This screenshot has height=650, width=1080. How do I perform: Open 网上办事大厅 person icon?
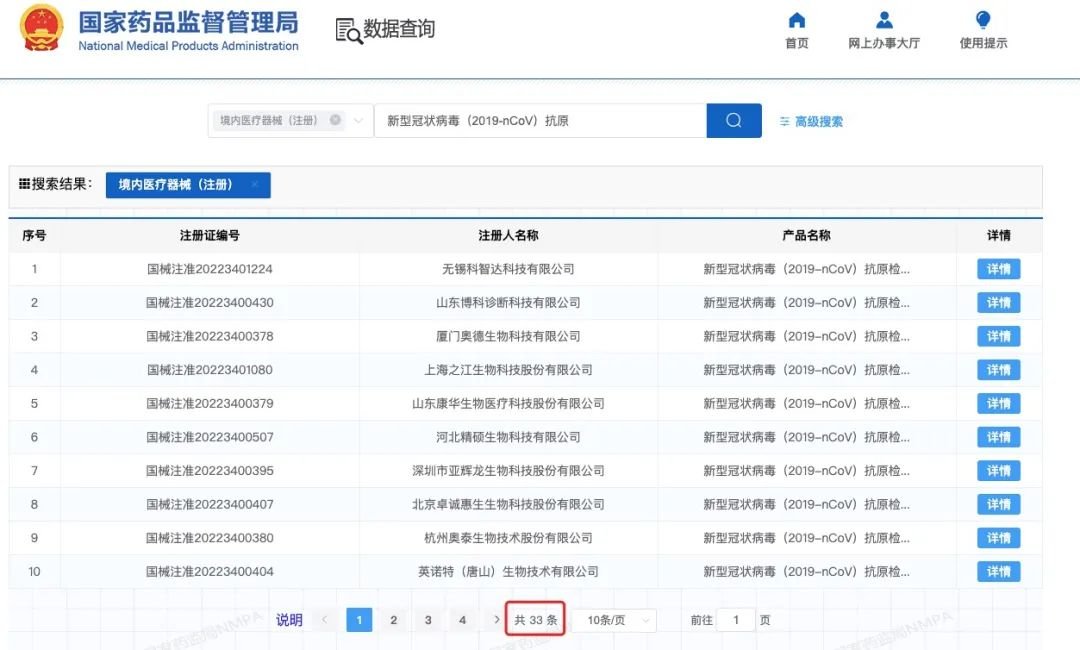coord(884,20)
